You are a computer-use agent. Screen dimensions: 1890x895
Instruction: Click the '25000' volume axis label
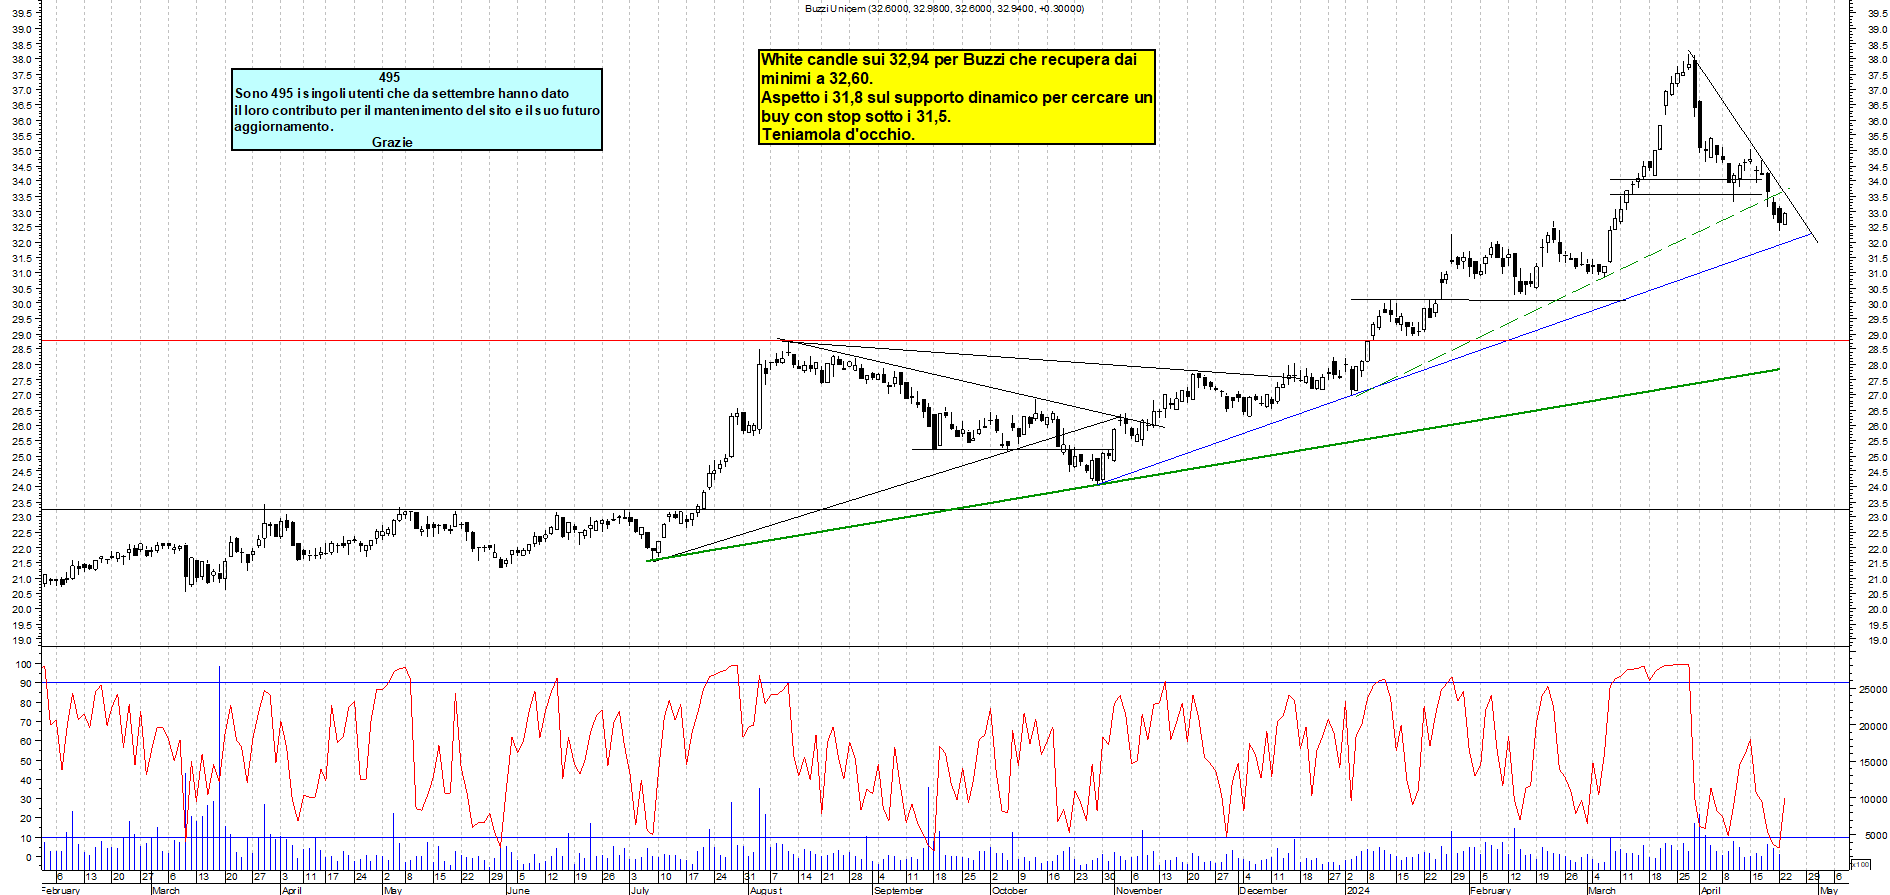click(1873, 690)
